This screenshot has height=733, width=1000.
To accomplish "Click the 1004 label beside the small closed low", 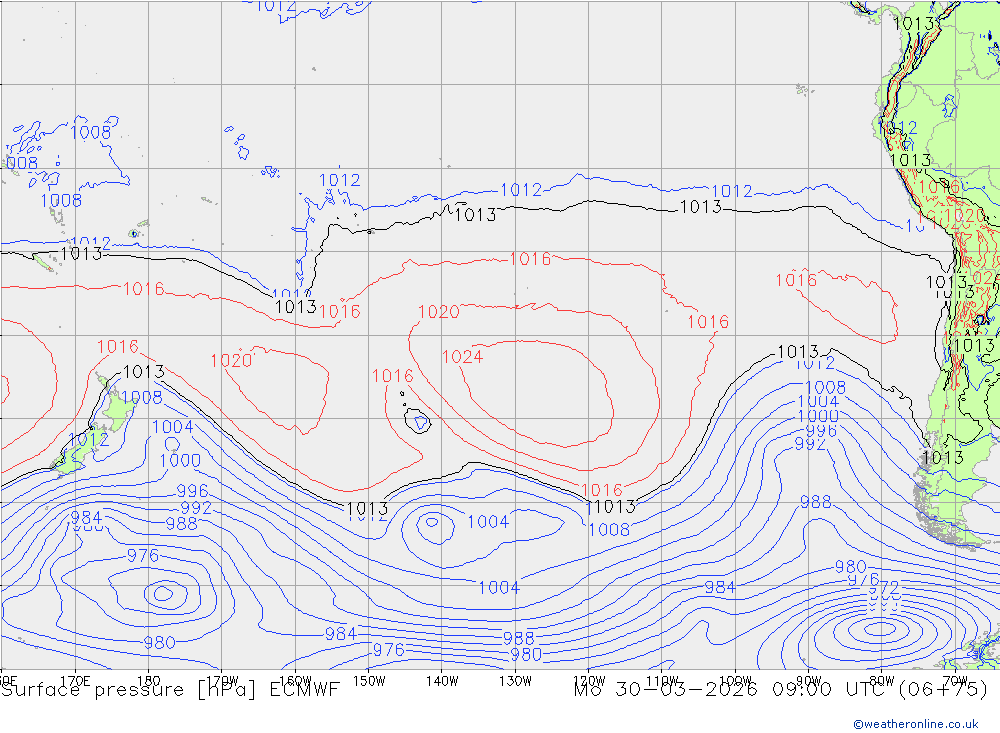I will [x=488, y=522].
